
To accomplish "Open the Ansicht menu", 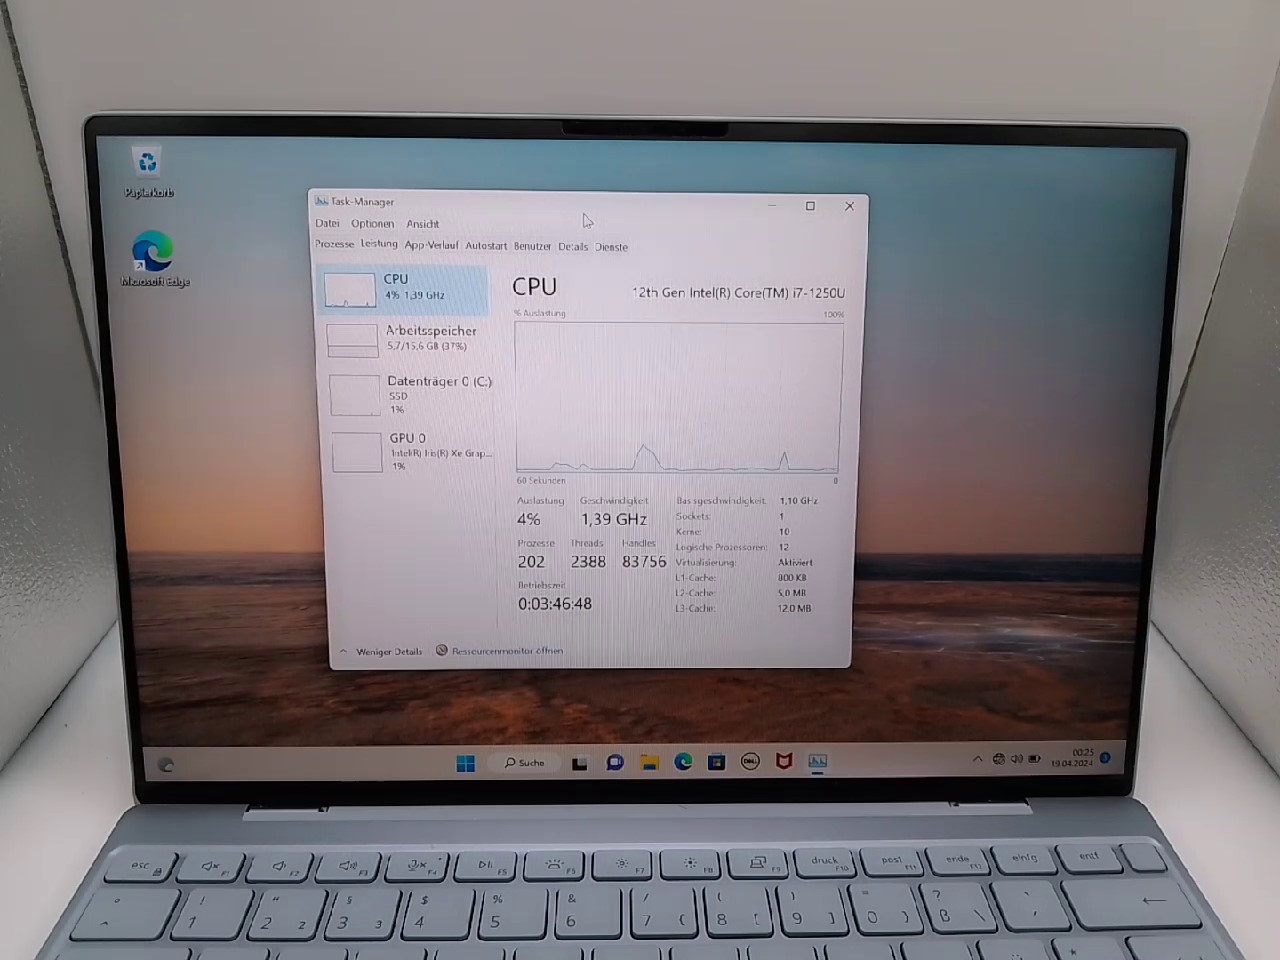I will tap(422, 223).
